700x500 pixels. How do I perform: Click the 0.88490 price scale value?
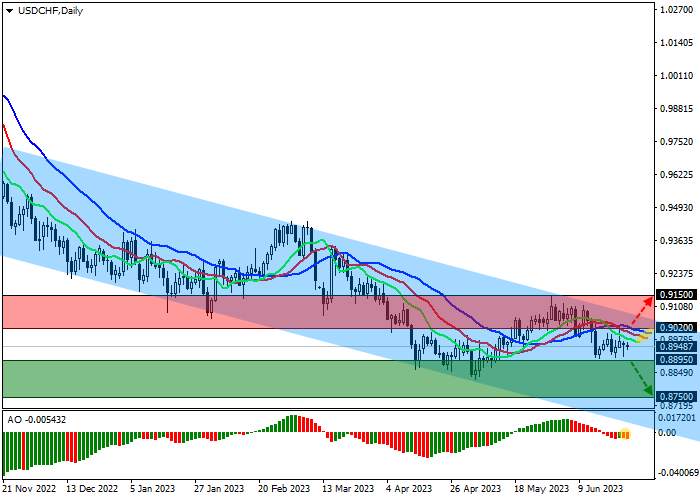click(x=677, y=372)
